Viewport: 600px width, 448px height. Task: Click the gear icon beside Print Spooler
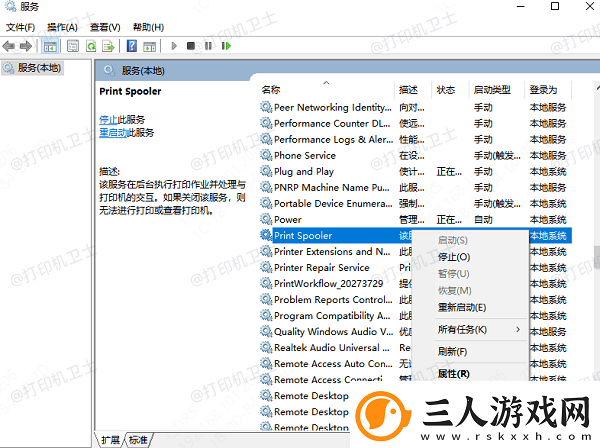pos(266,235)
